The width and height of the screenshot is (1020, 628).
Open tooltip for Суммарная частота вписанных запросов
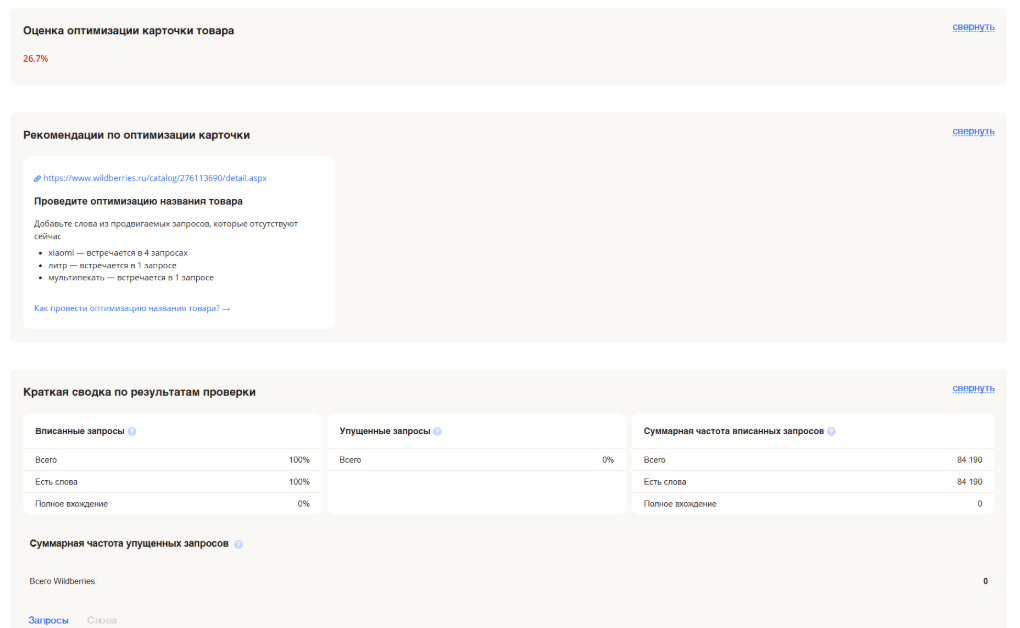click(832, 432)
